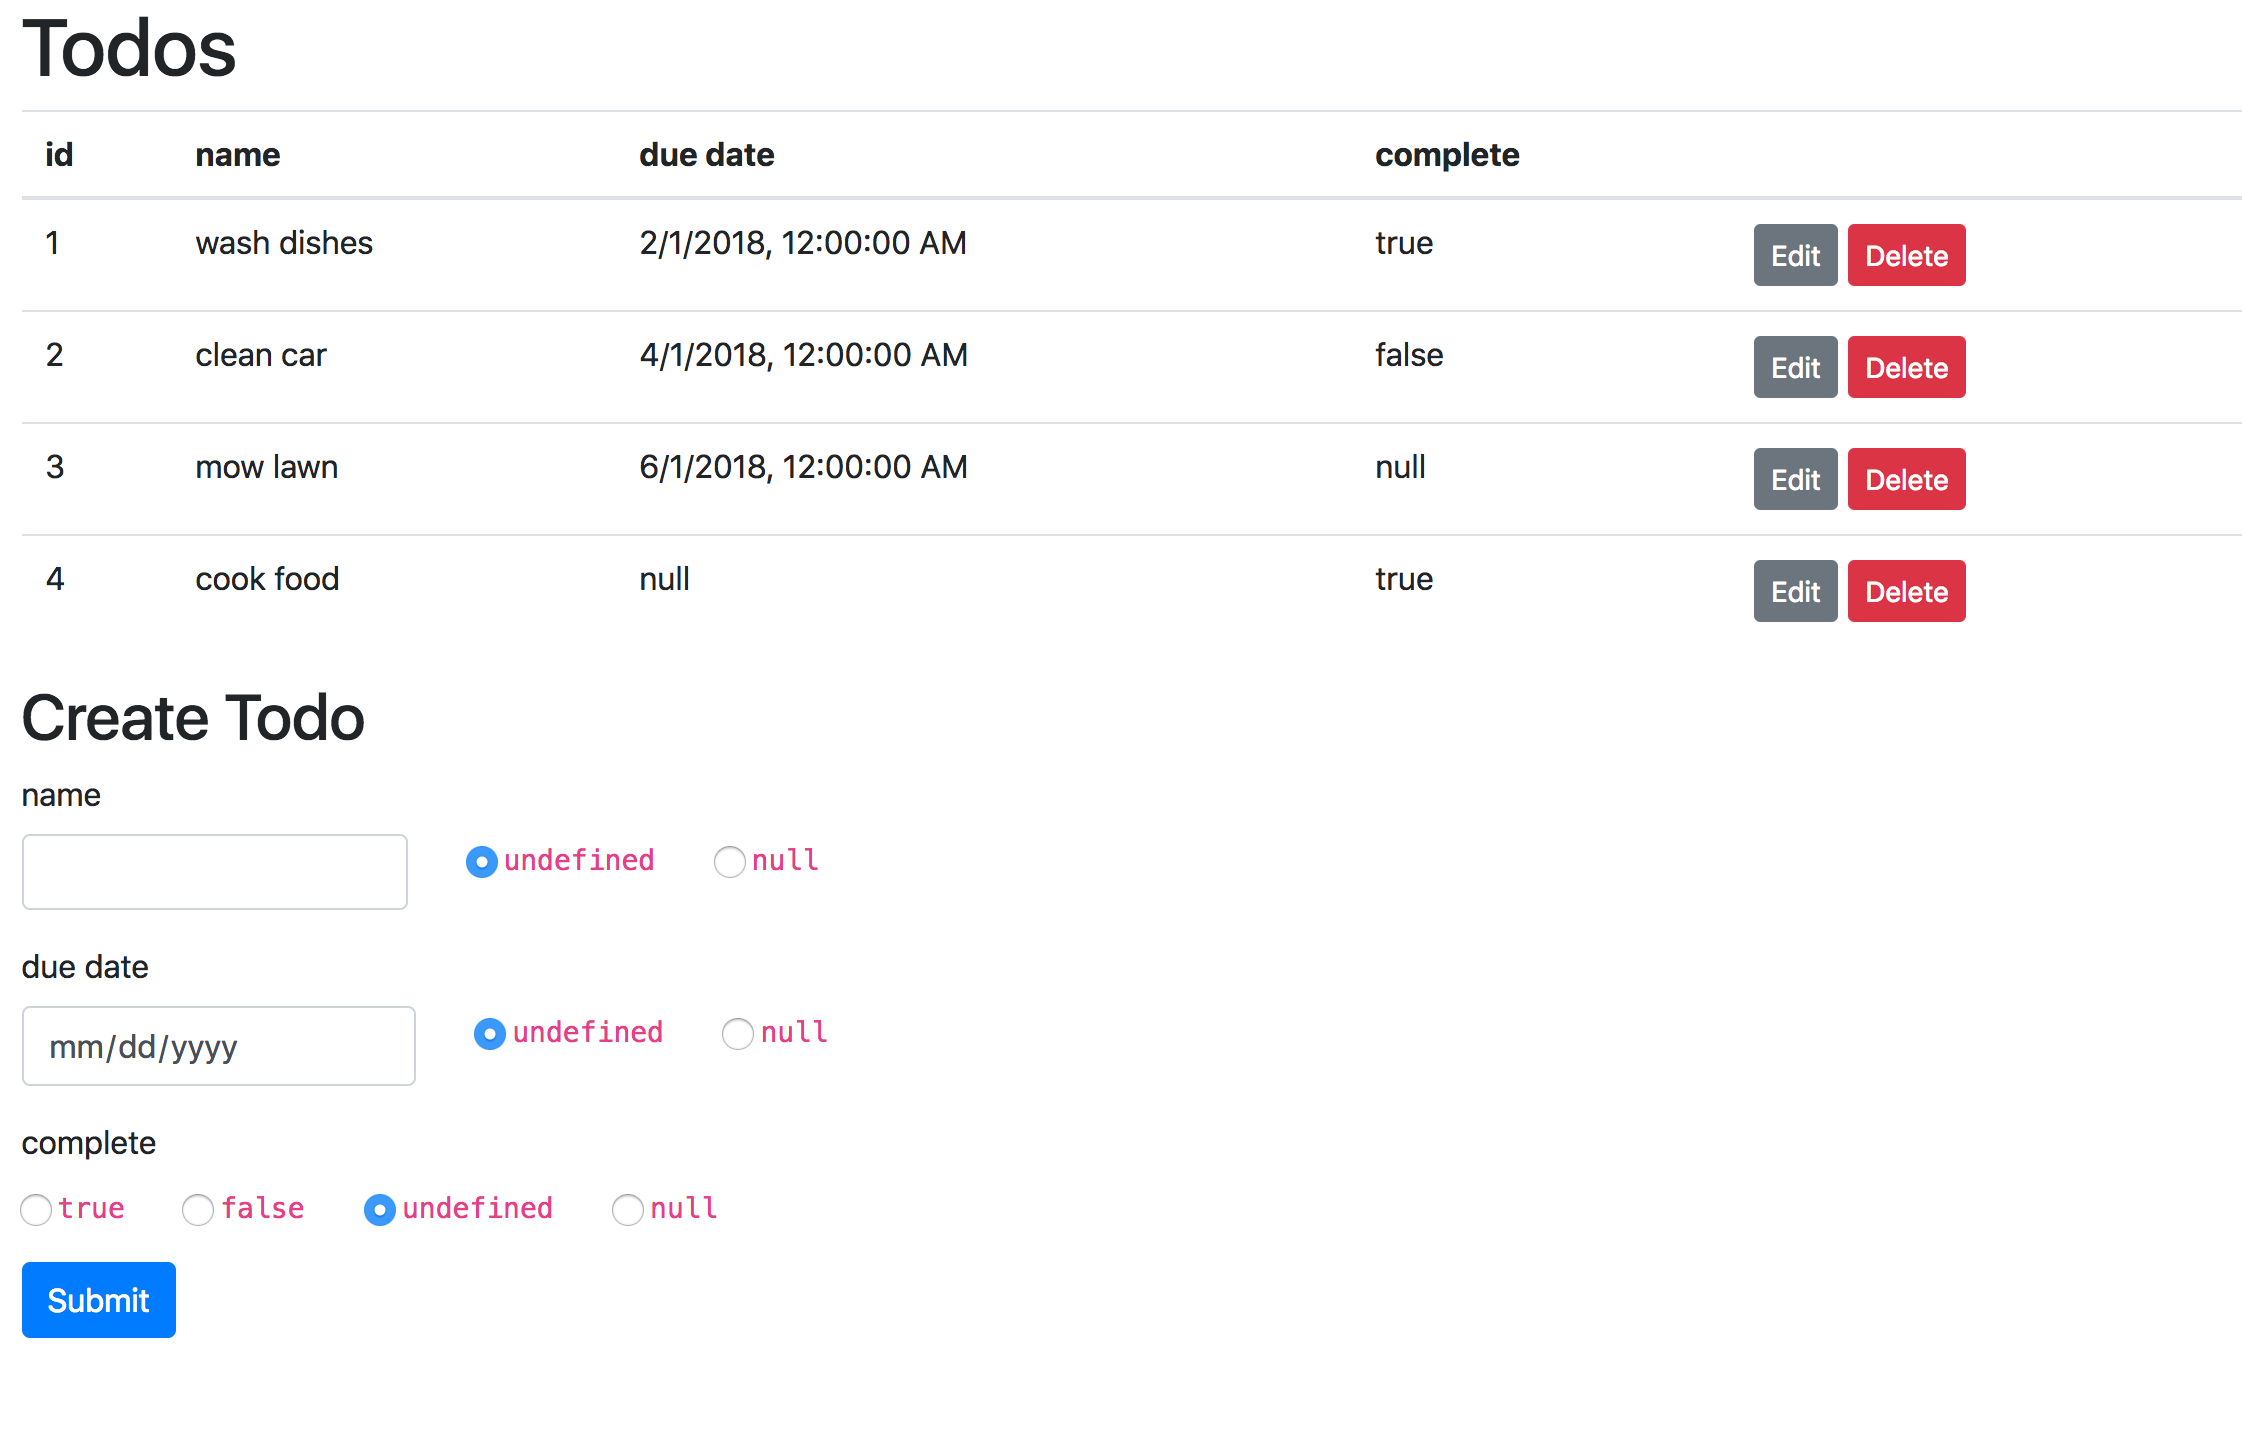
Task: Edit the wash dishes todo
Action: coord(1794,255)
